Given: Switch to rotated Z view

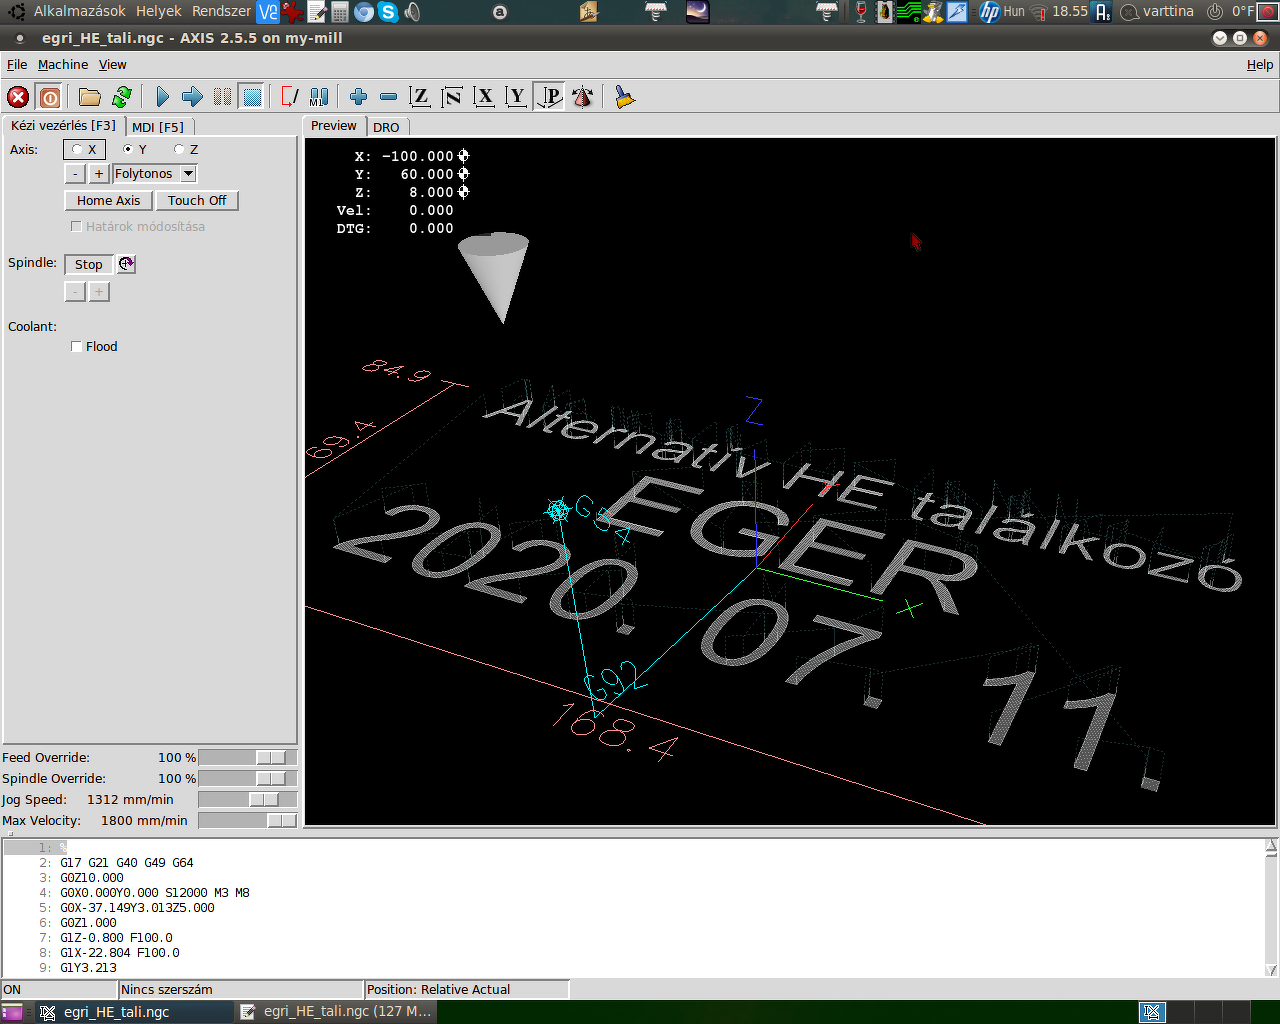Looking at the screenshot, I should coord(452,97).
